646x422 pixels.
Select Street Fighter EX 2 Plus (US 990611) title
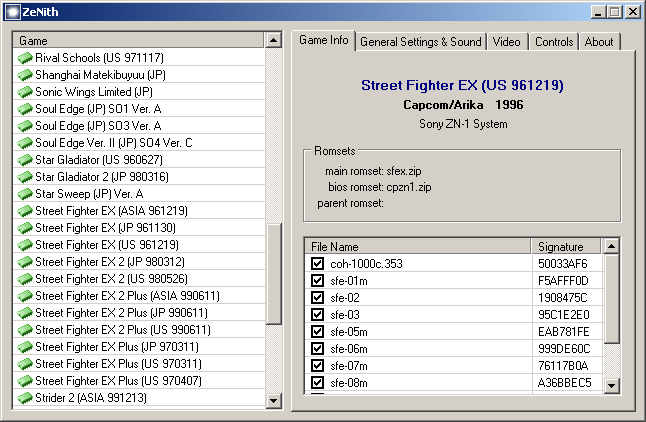tap(123, 330)
